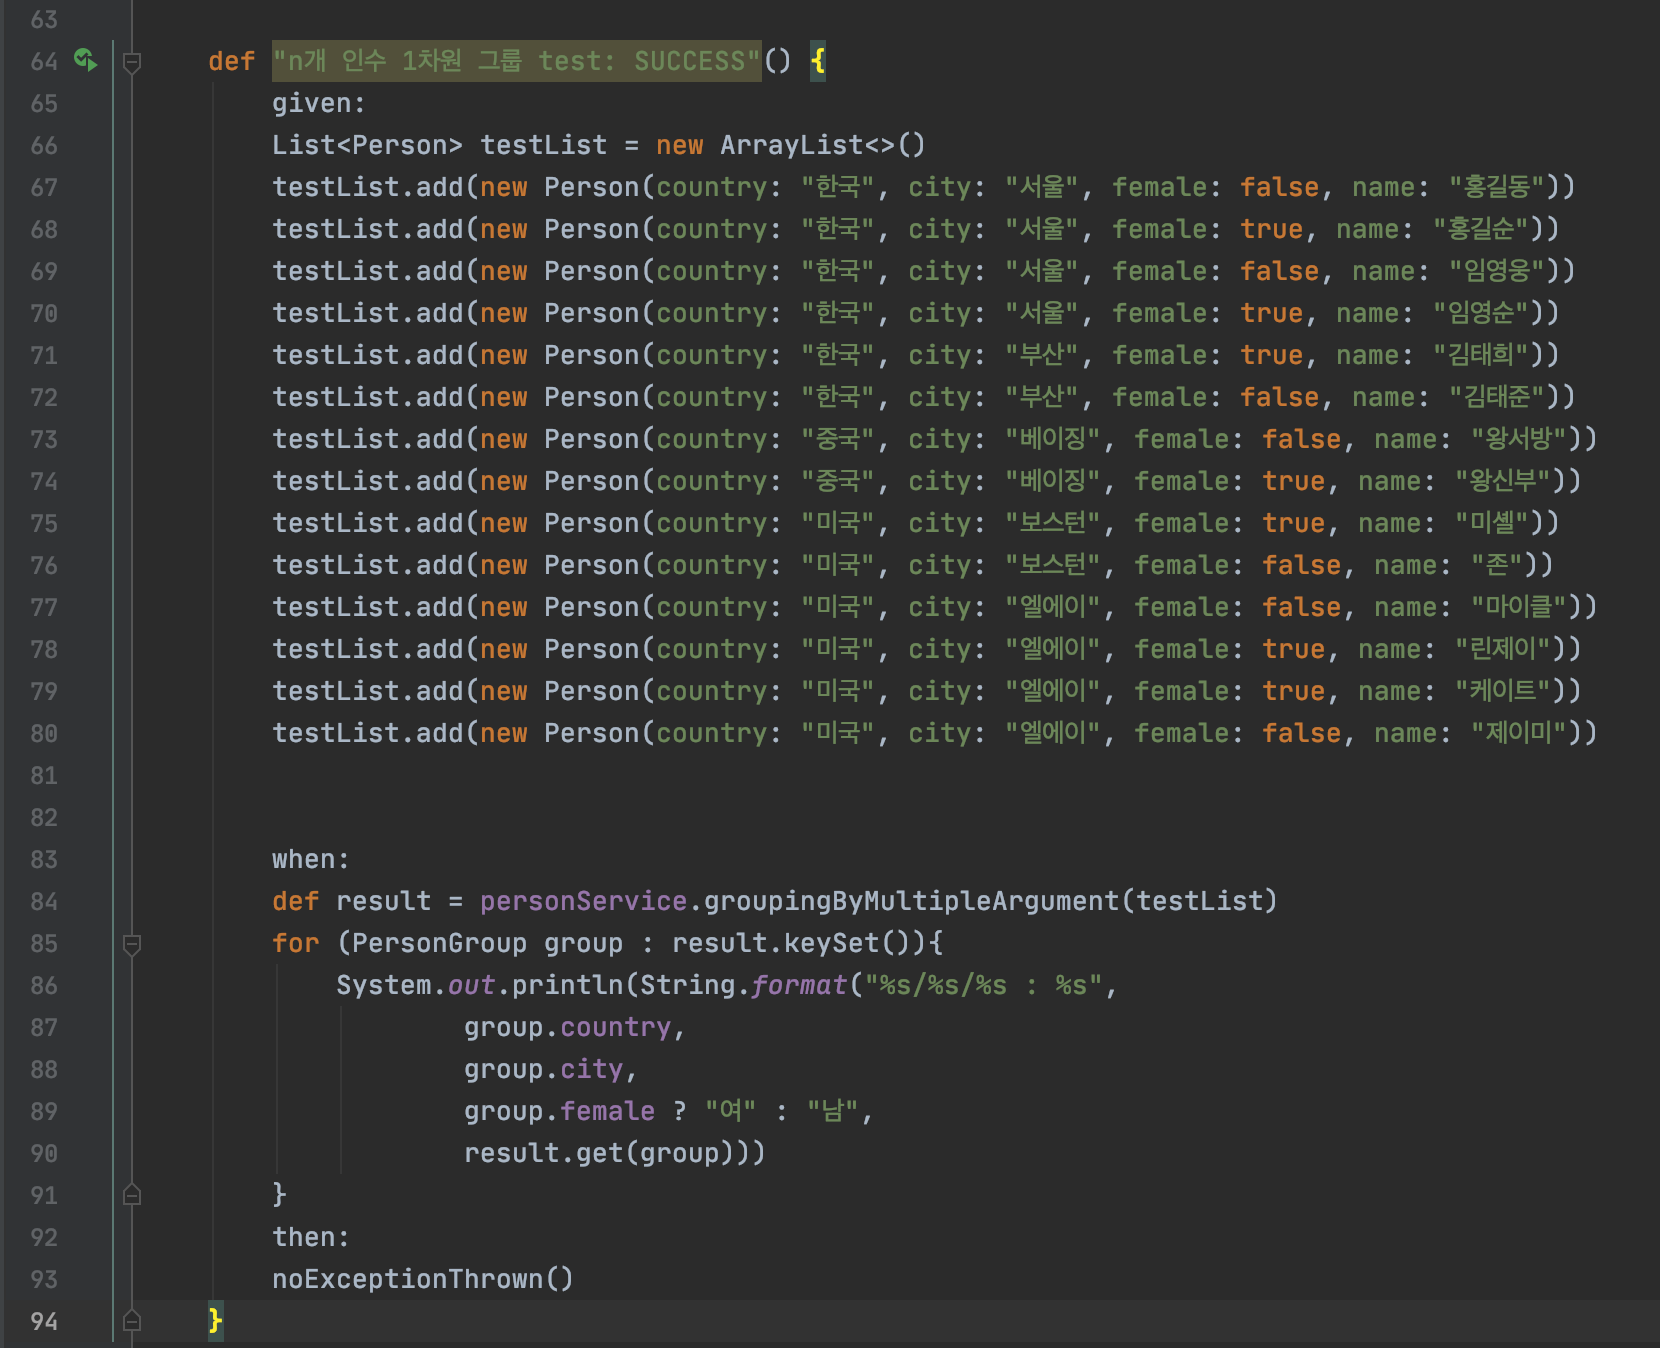Click the fold end marker at line 94
1660x1348 pixels.
(x=131, y=1321)
